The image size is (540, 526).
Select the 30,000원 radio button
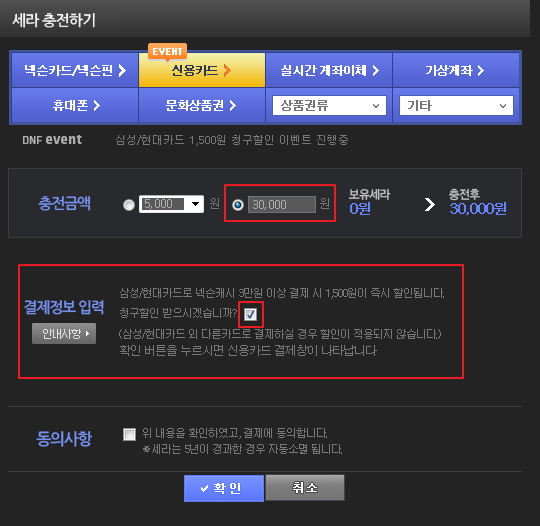(x=238, y=205)
